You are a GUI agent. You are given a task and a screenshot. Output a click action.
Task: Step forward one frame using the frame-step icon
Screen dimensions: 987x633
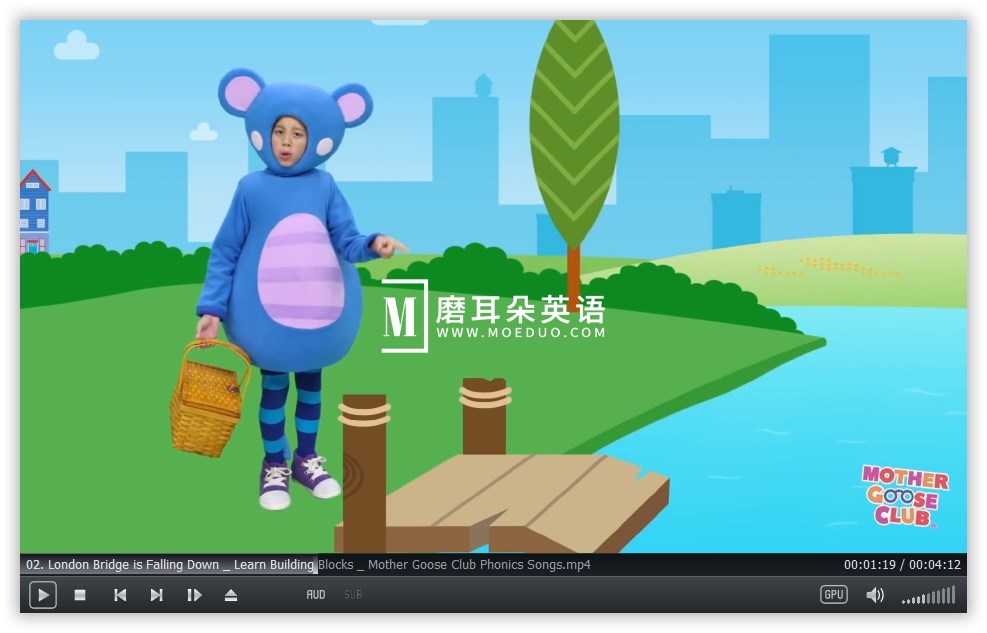click(x=193, y=595)
